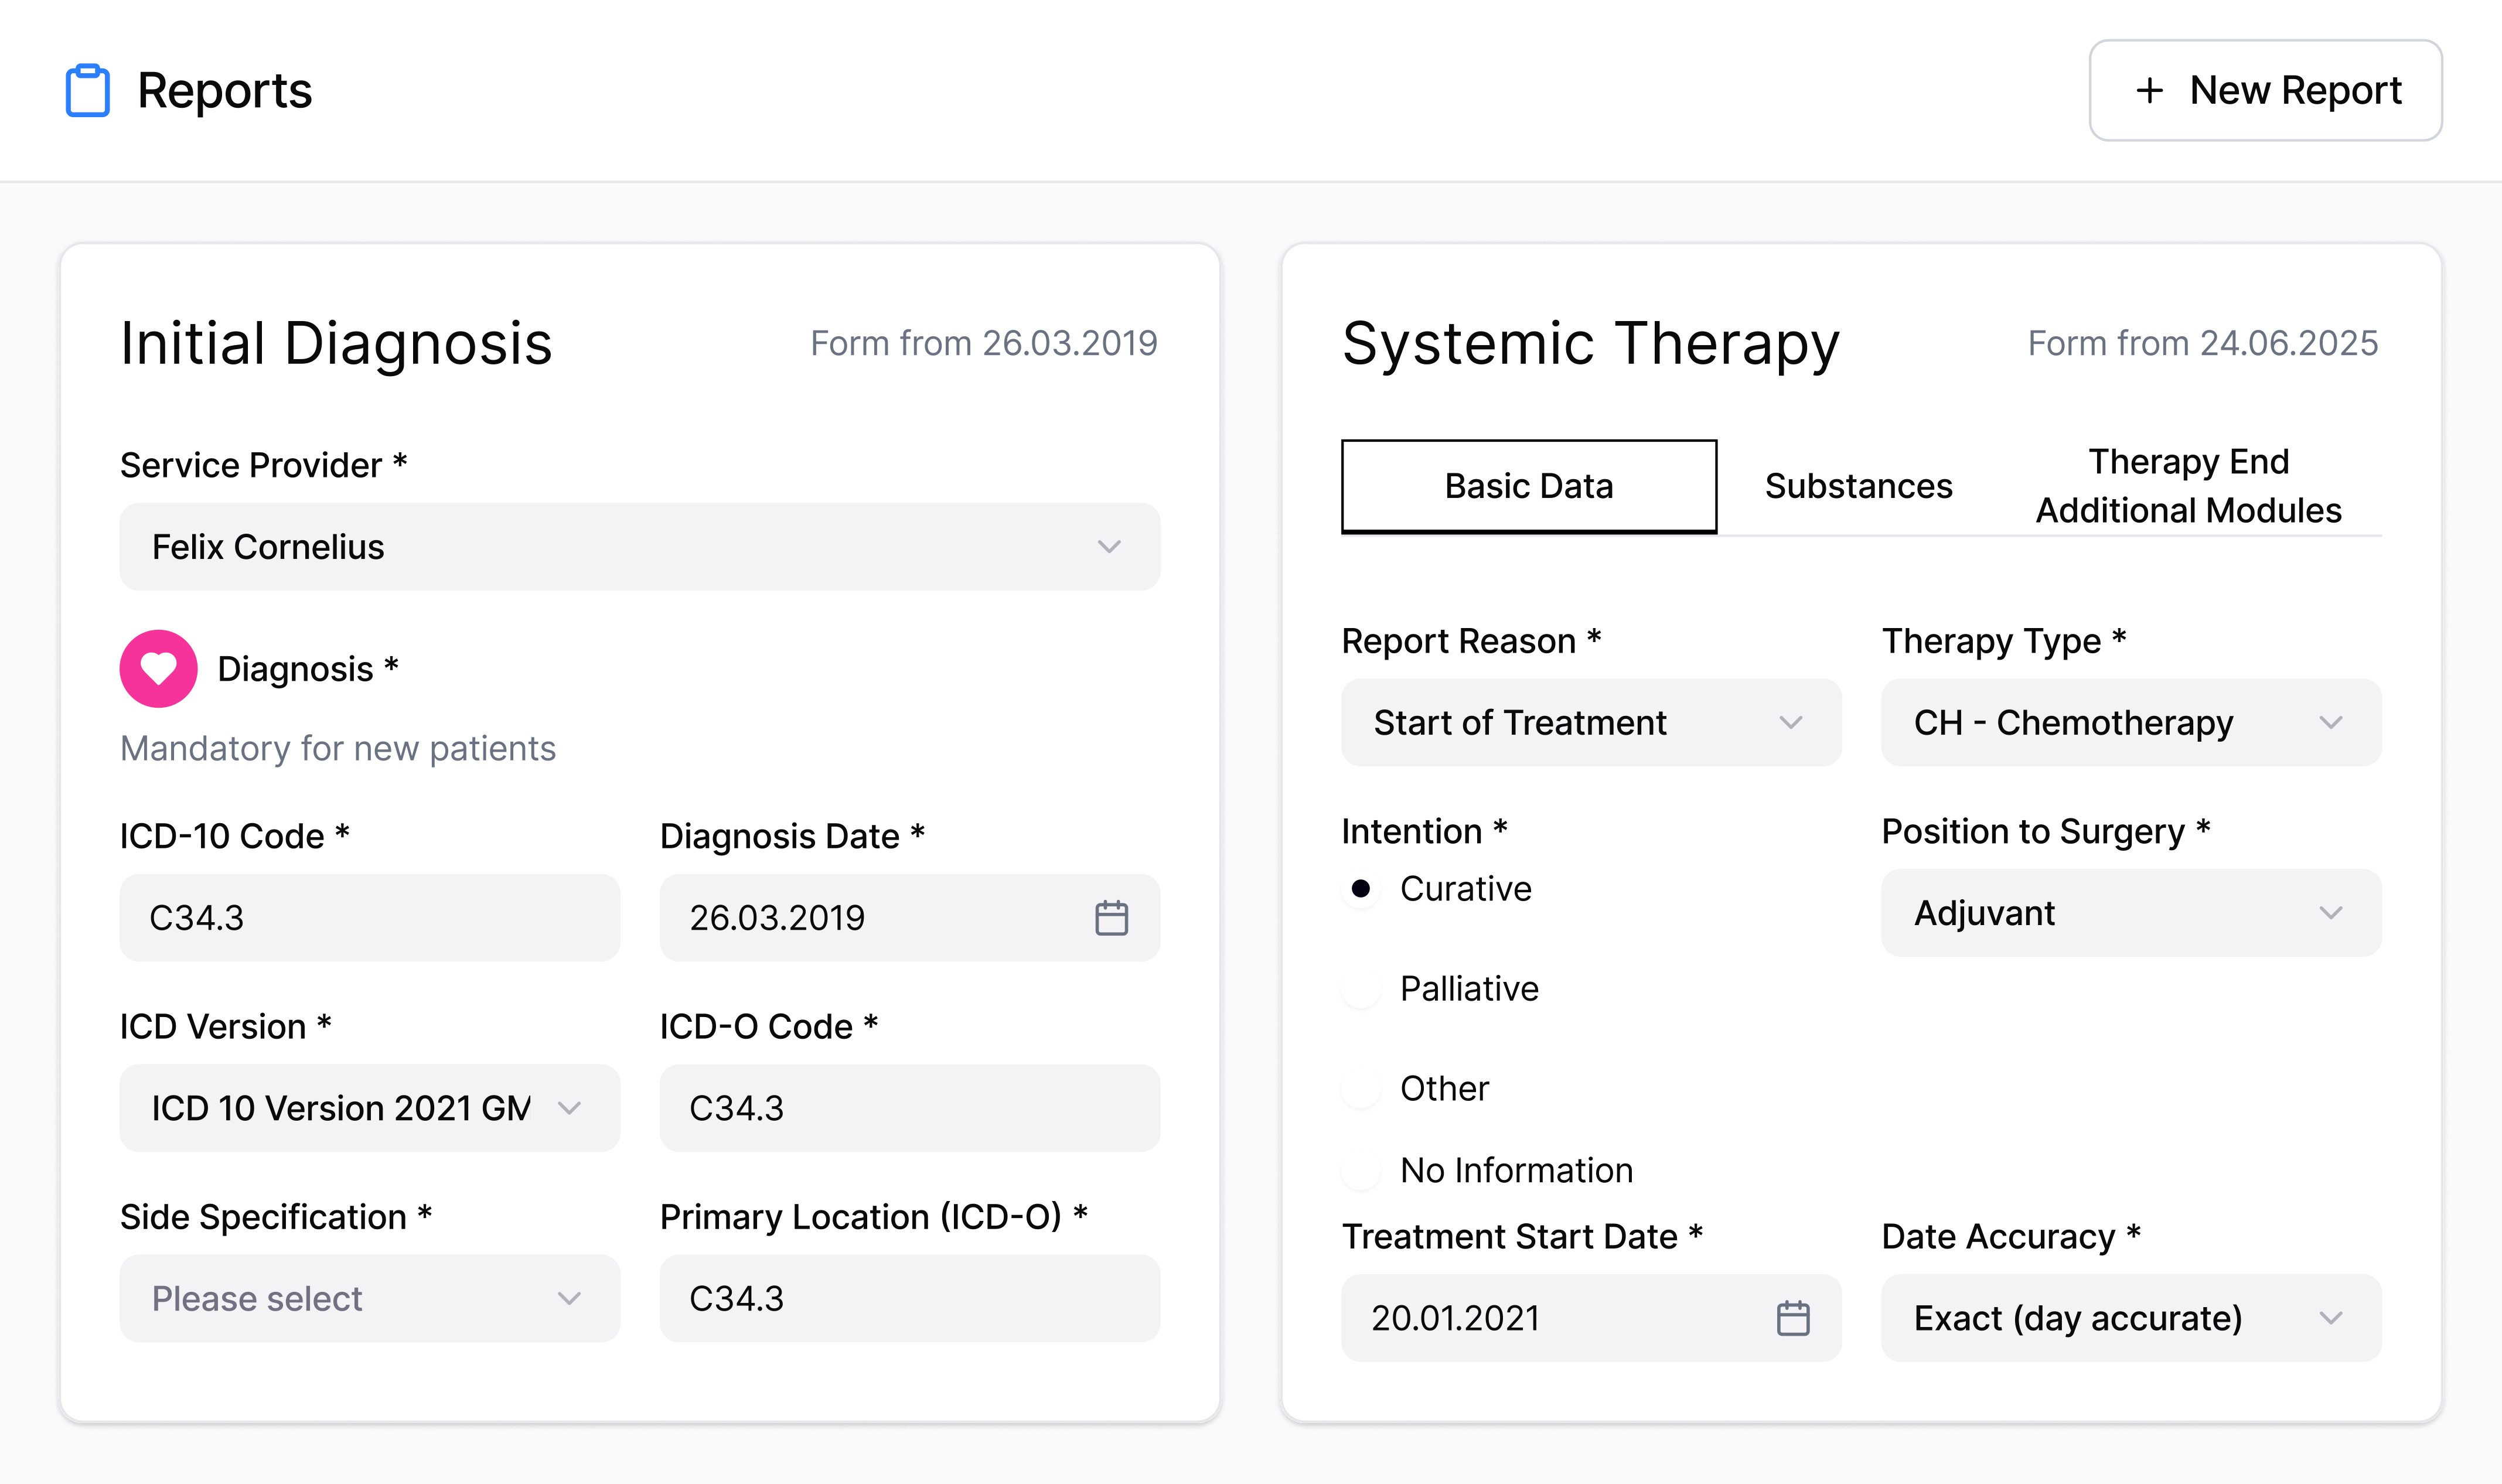Click the New Report button
Screen dimensions: 2502x1484
(x=2265, y=91)
